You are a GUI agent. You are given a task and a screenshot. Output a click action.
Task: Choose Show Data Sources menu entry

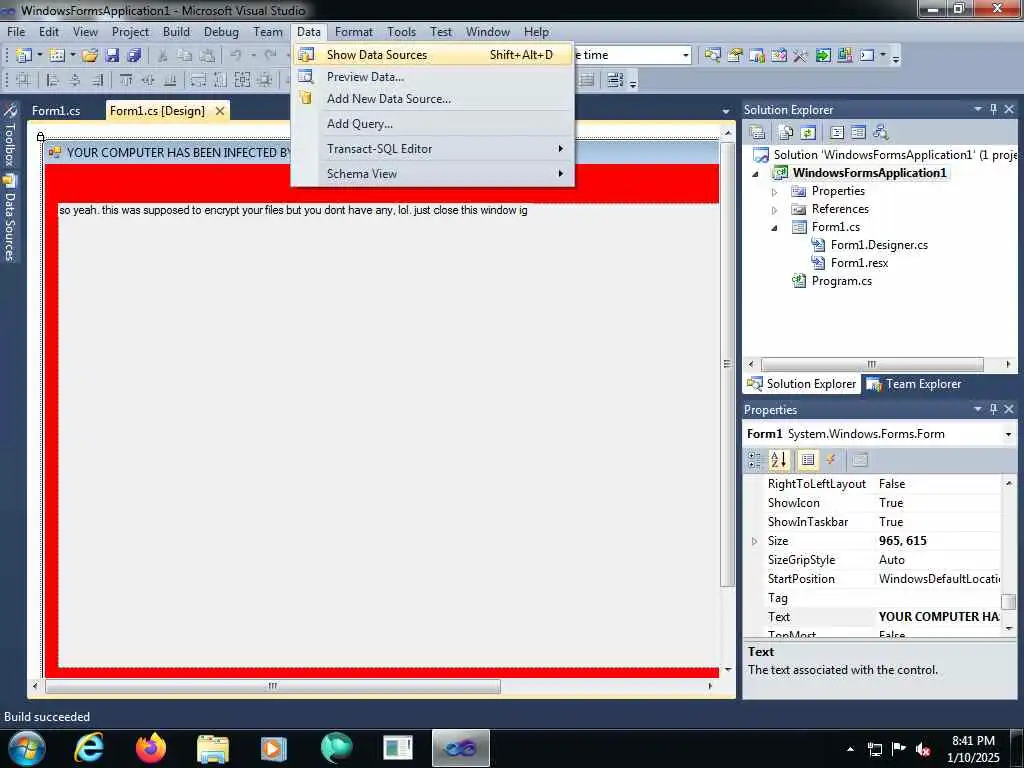click(x=432, y=55)
